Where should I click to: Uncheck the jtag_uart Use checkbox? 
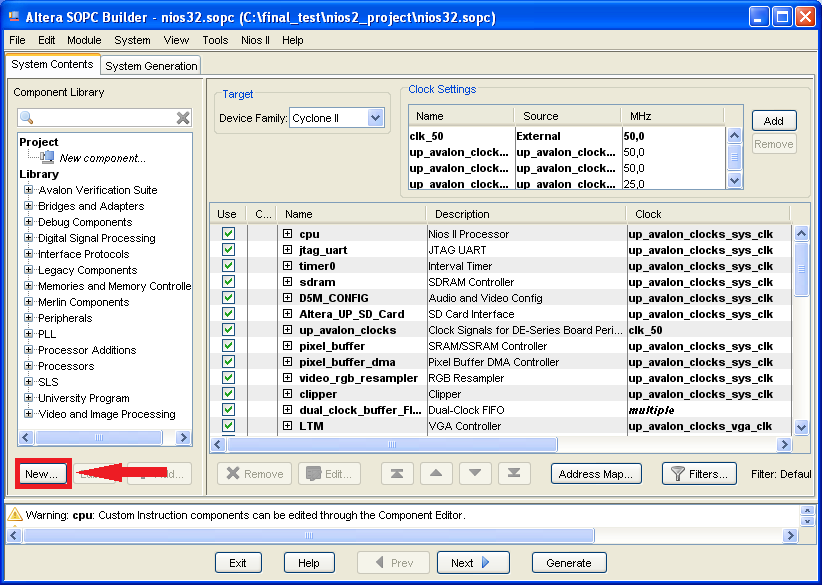coord(228,250)
